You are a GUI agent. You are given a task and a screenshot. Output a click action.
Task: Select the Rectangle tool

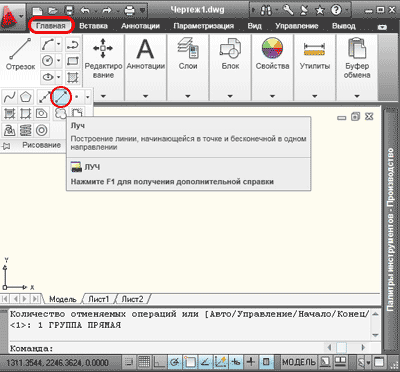[72, 61]
